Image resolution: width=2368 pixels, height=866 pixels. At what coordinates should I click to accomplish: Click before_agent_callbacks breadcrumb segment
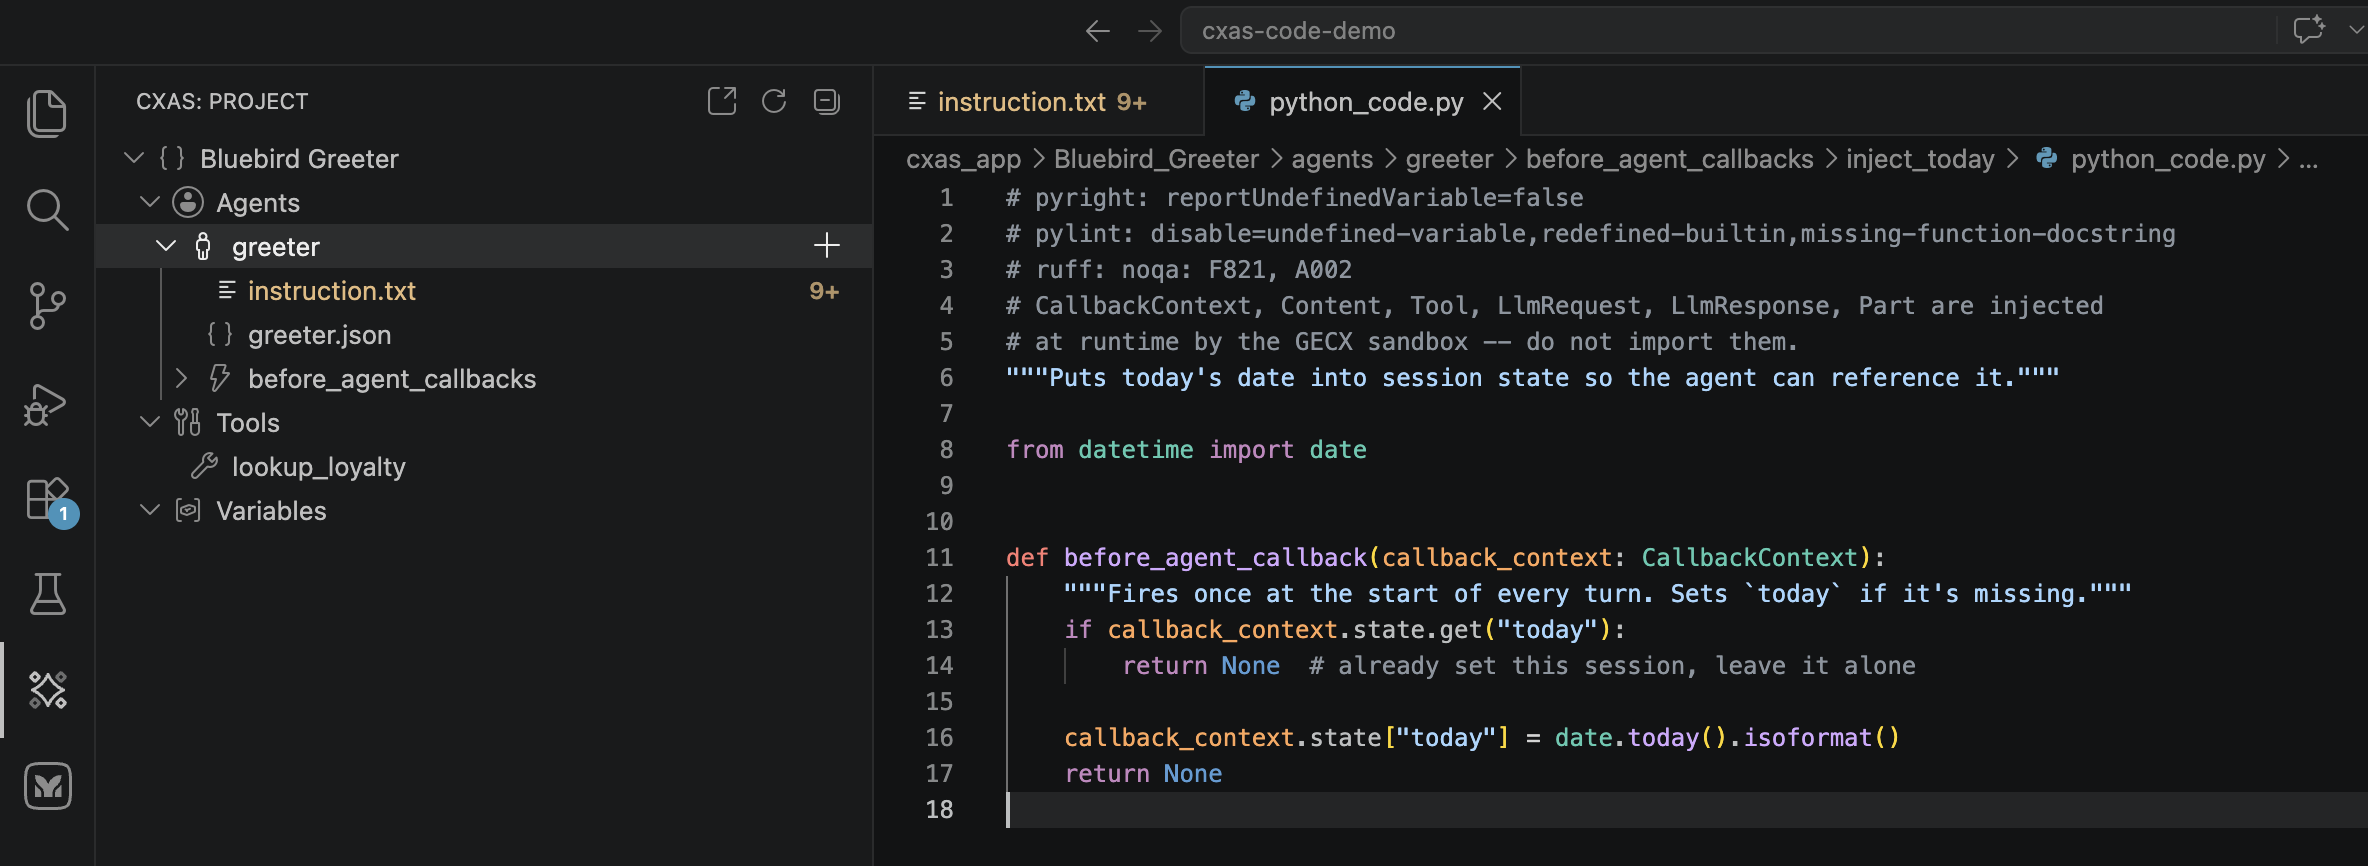tap(1669, 159)
